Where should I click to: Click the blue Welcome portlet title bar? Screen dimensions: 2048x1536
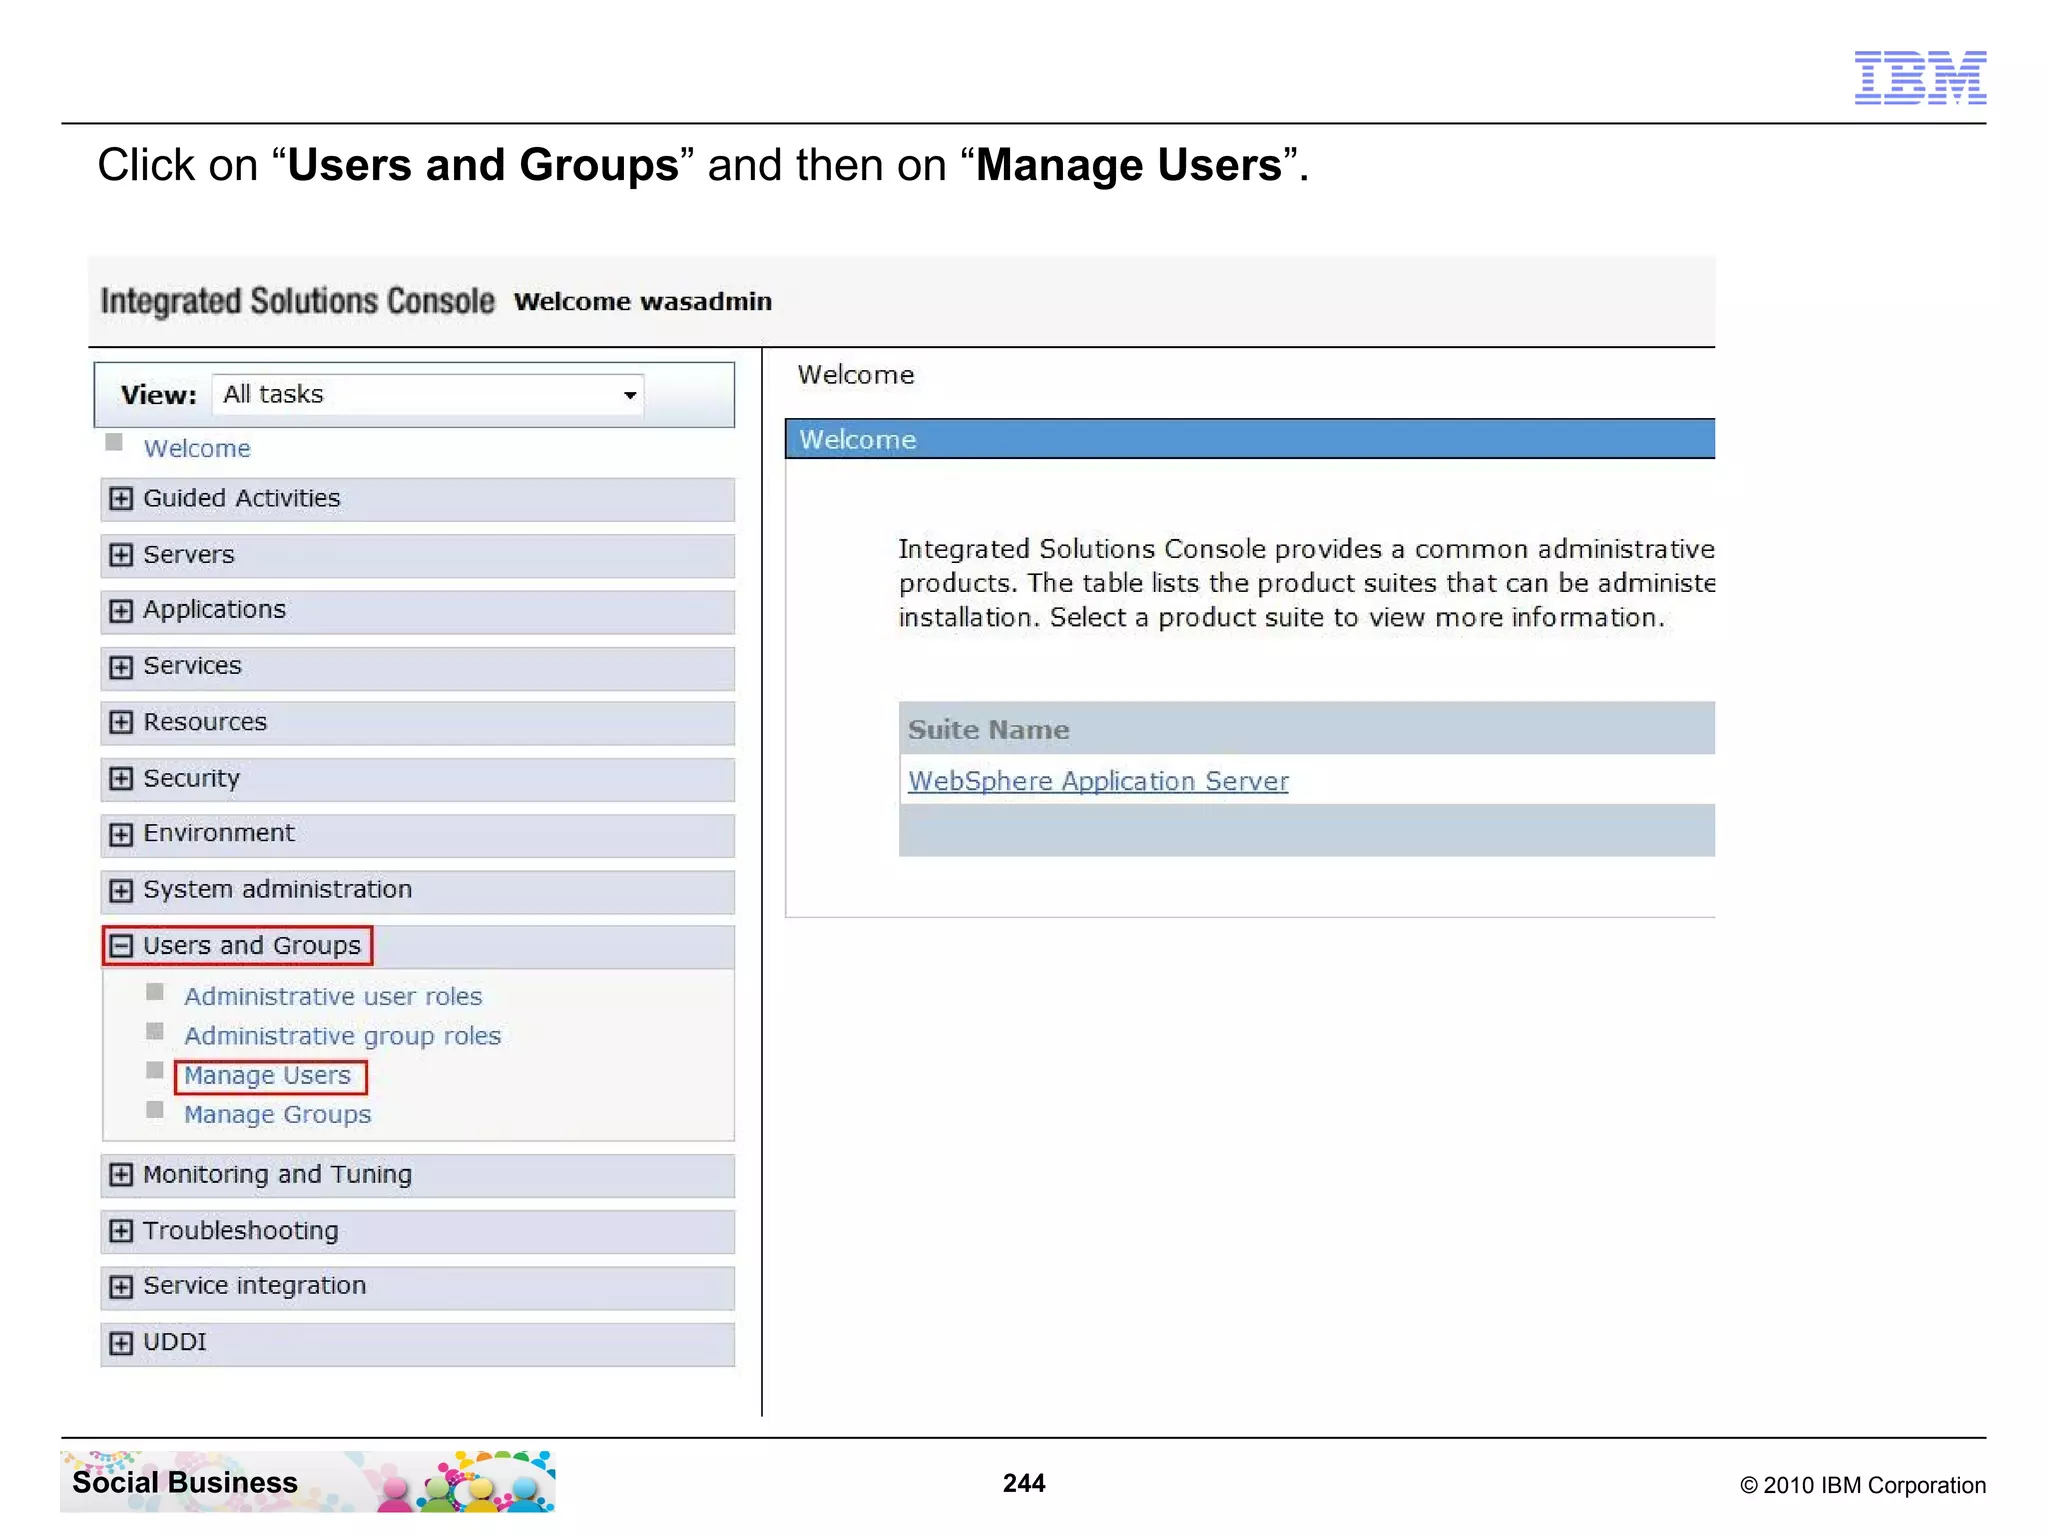tap(1250, 439)
